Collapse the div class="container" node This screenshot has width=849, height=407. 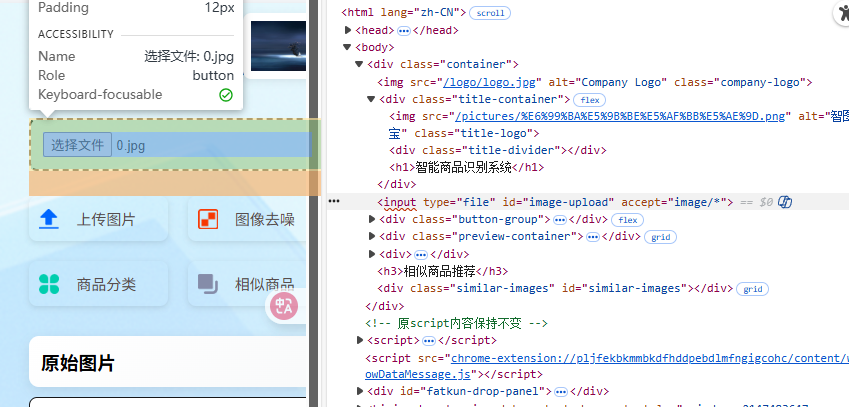point(359,64)
